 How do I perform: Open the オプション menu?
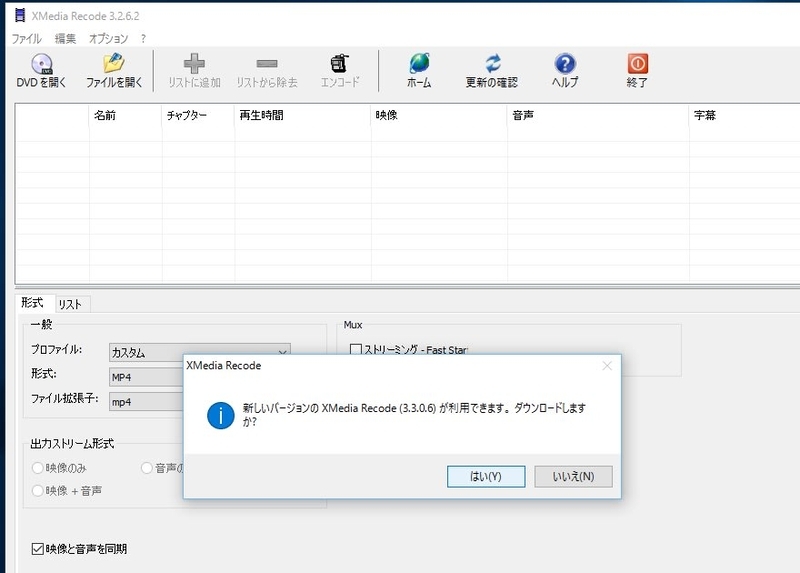(x=108, y=39)
